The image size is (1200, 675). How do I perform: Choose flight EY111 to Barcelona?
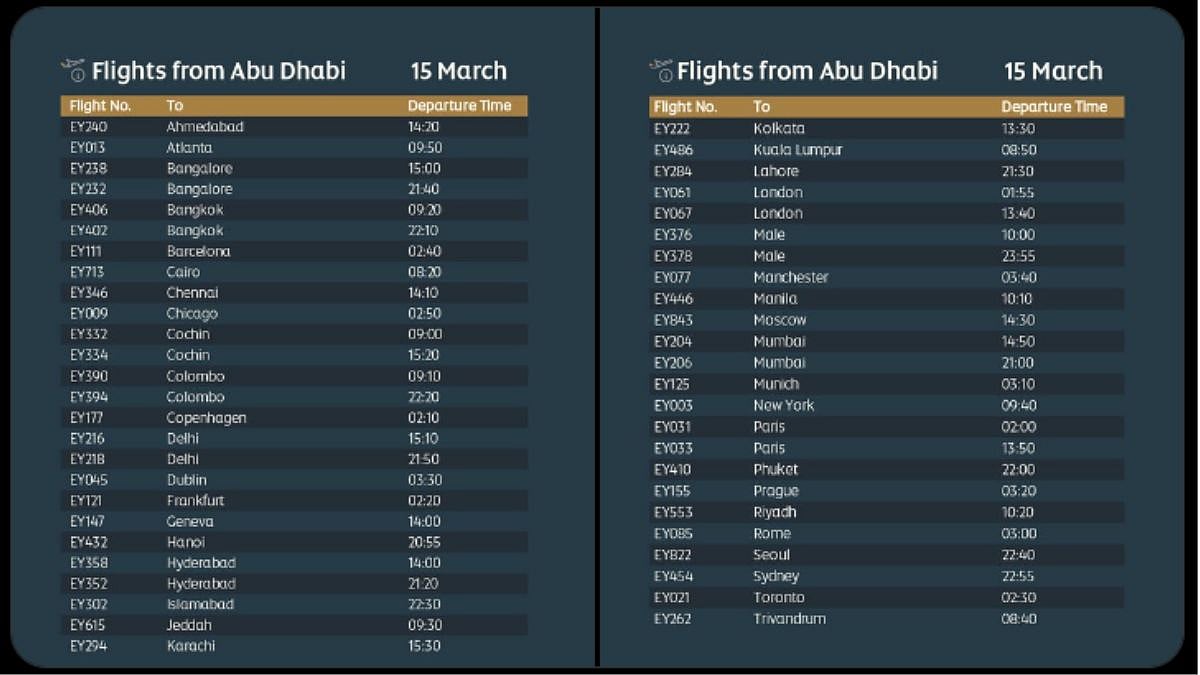294,252
